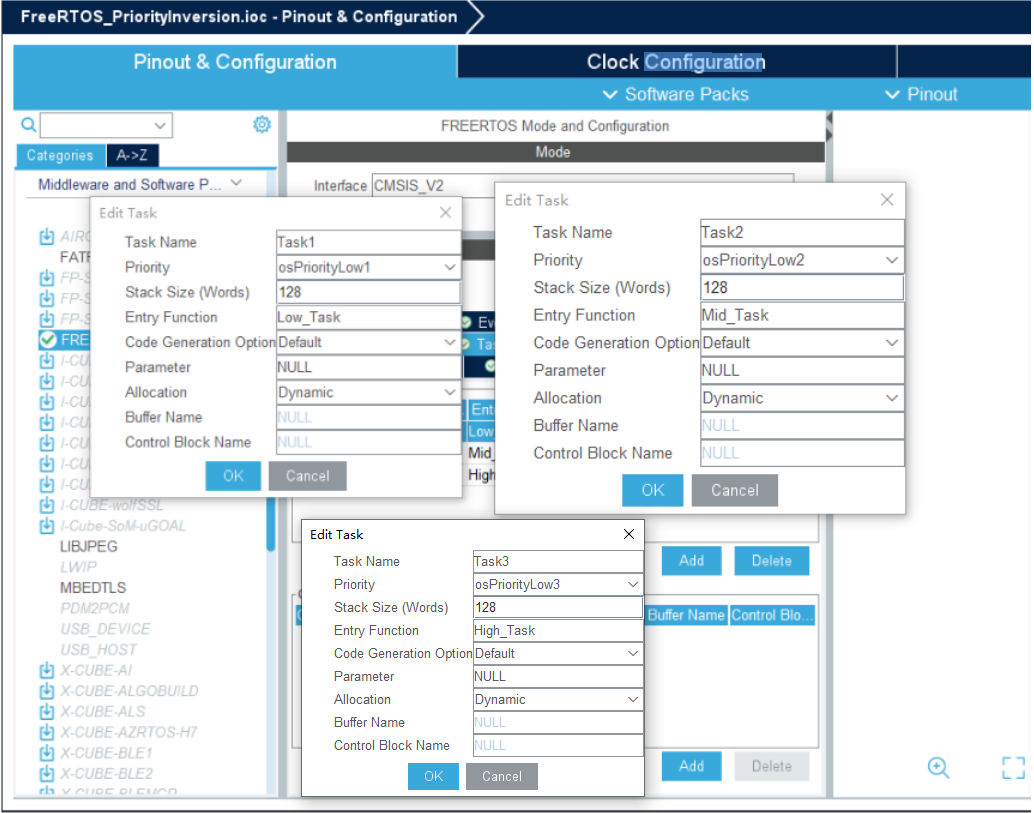Click download icon next to I-CUBE-wolfSSL
The height and width of the screenshot is (813, 1034).
[x=46, y=505]
